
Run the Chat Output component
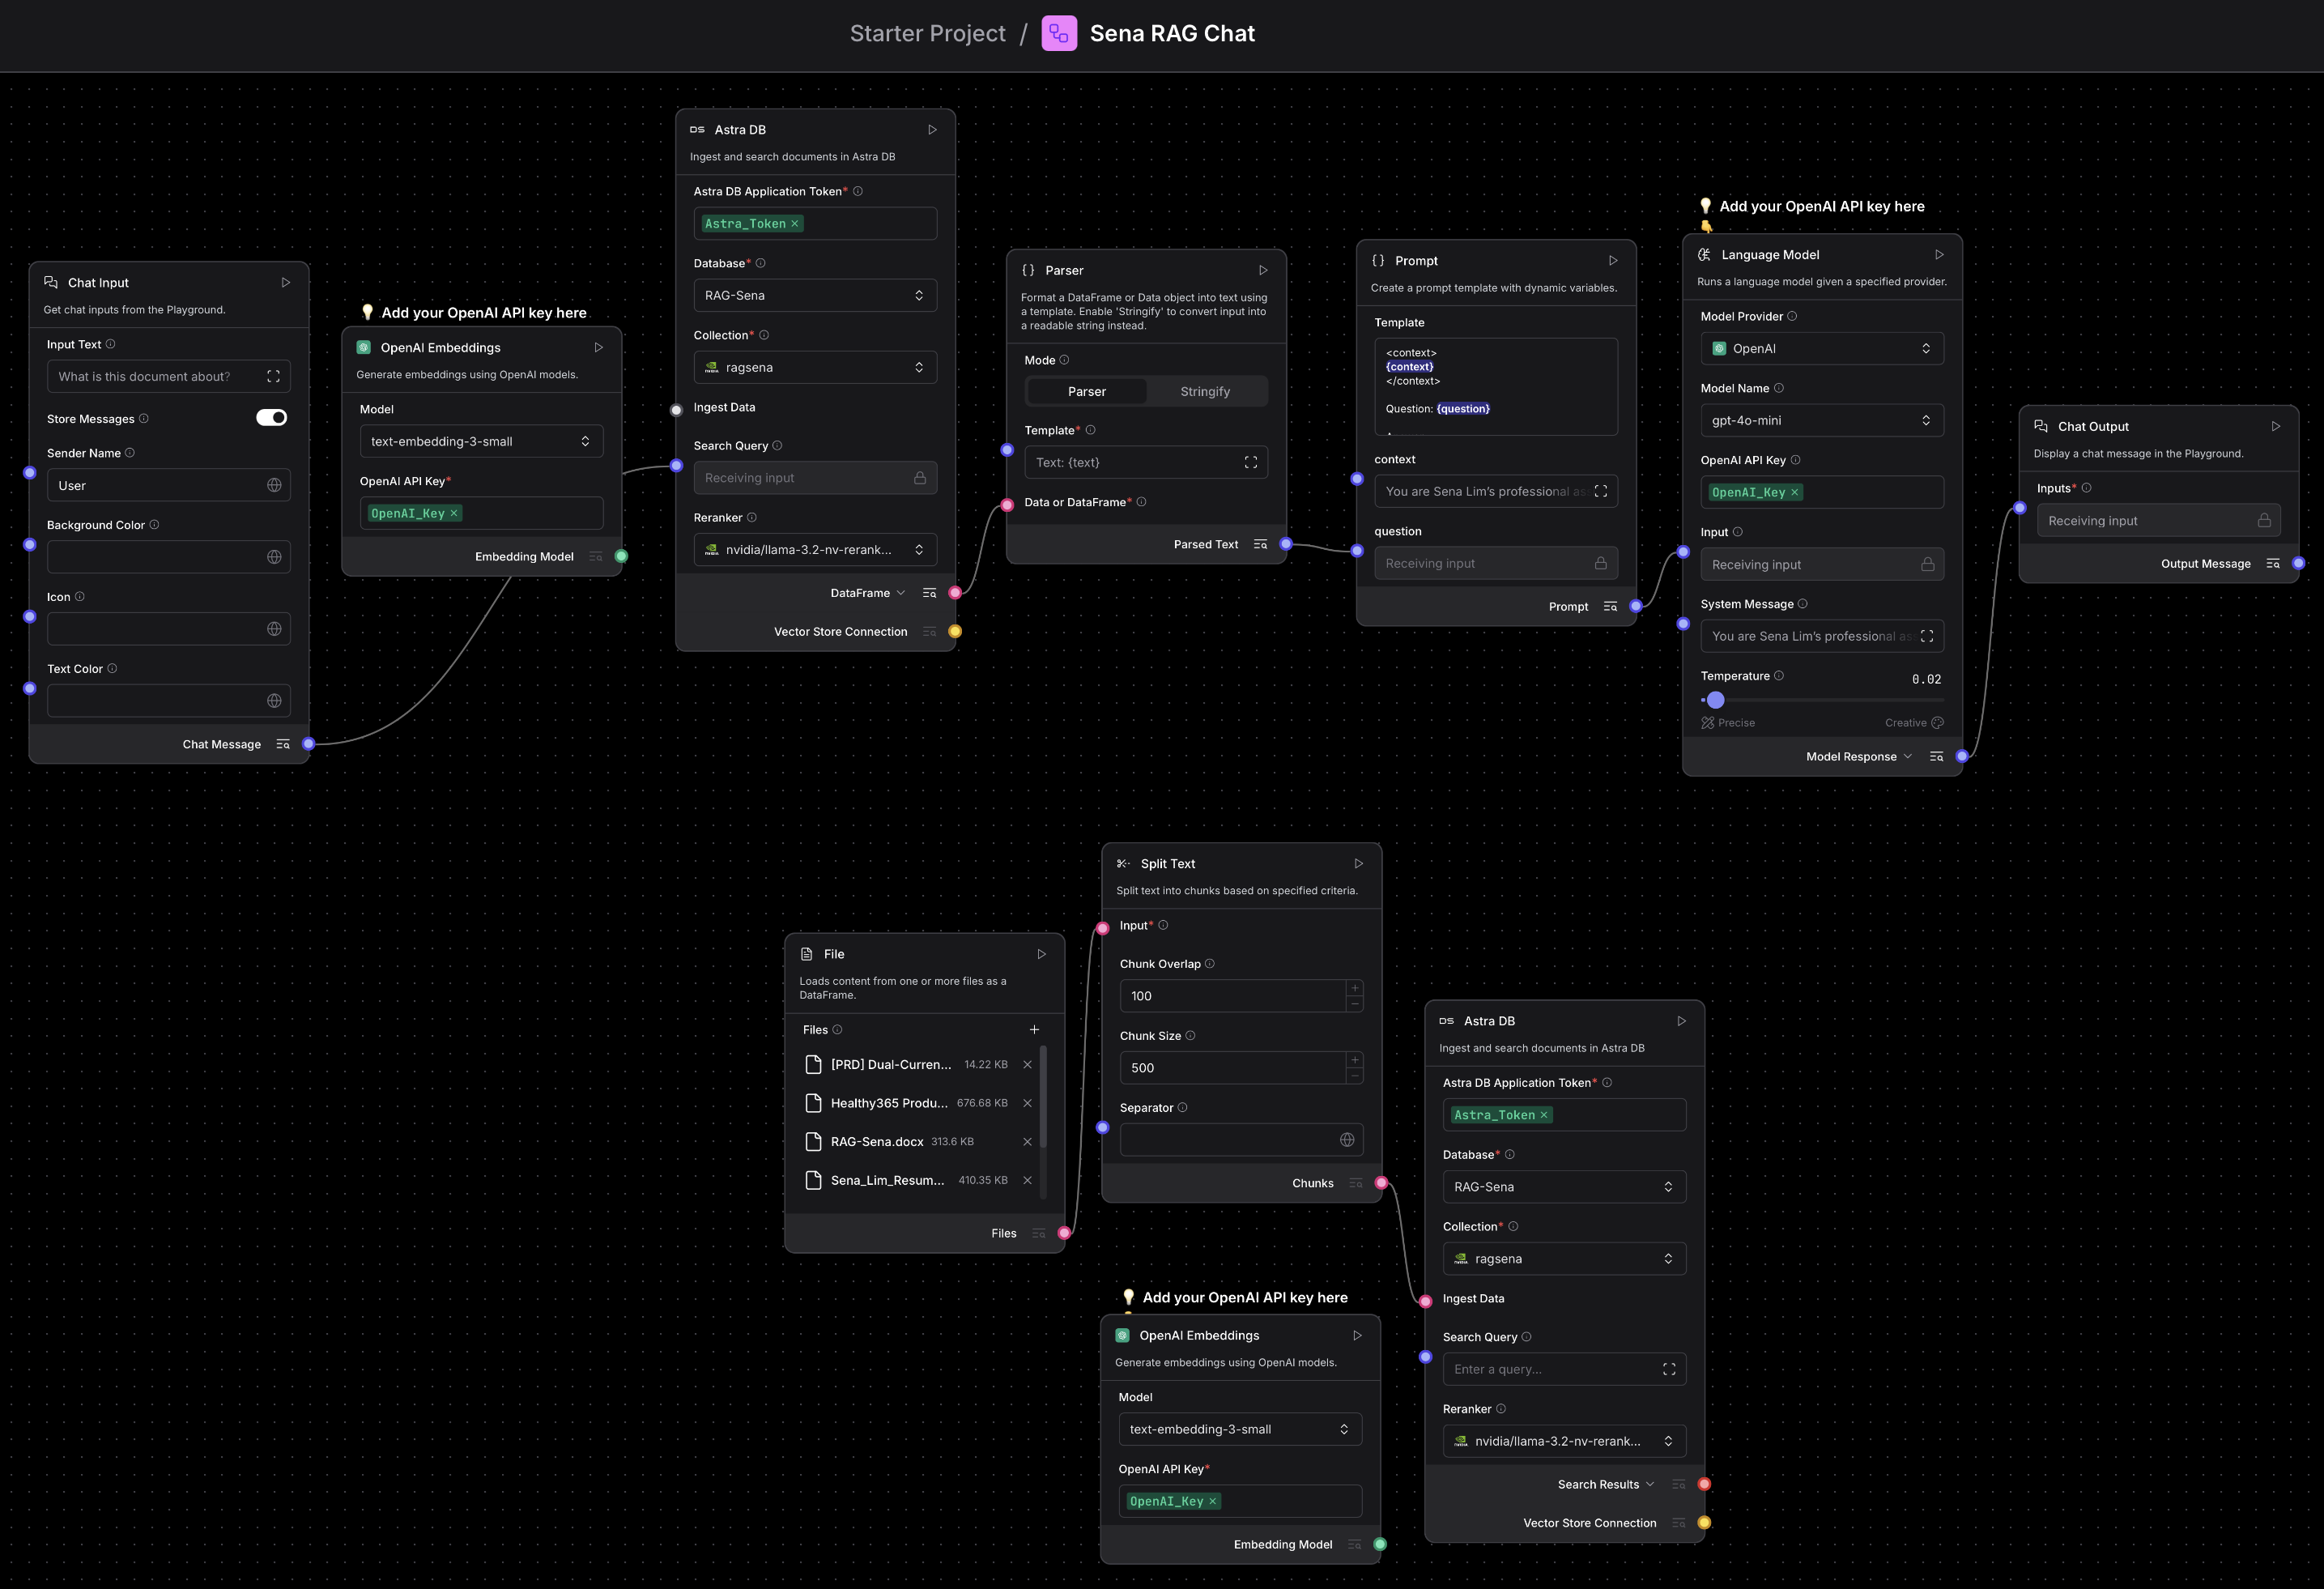(x=2277, y=426)
